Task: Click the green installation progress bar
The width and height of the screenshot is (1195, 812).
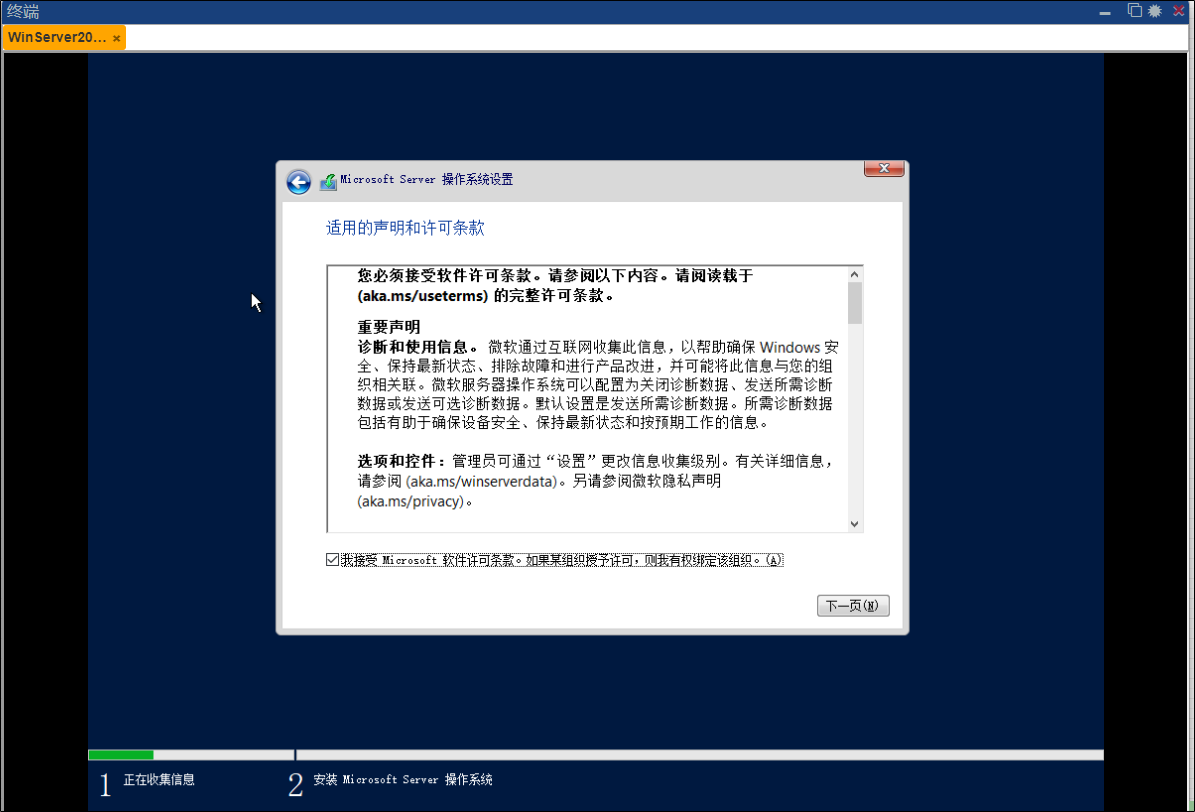Action: point(120,755)
